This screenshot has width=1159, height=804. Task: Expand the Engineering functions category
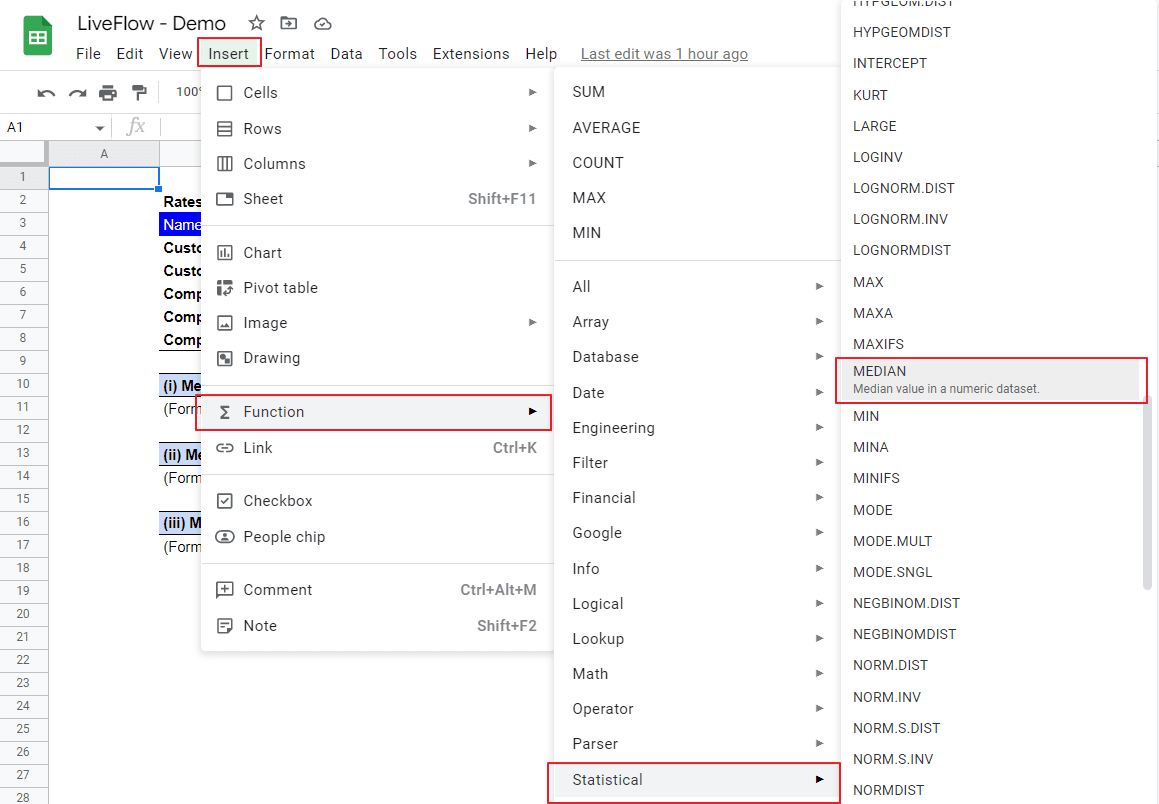[x=697, y=428]
